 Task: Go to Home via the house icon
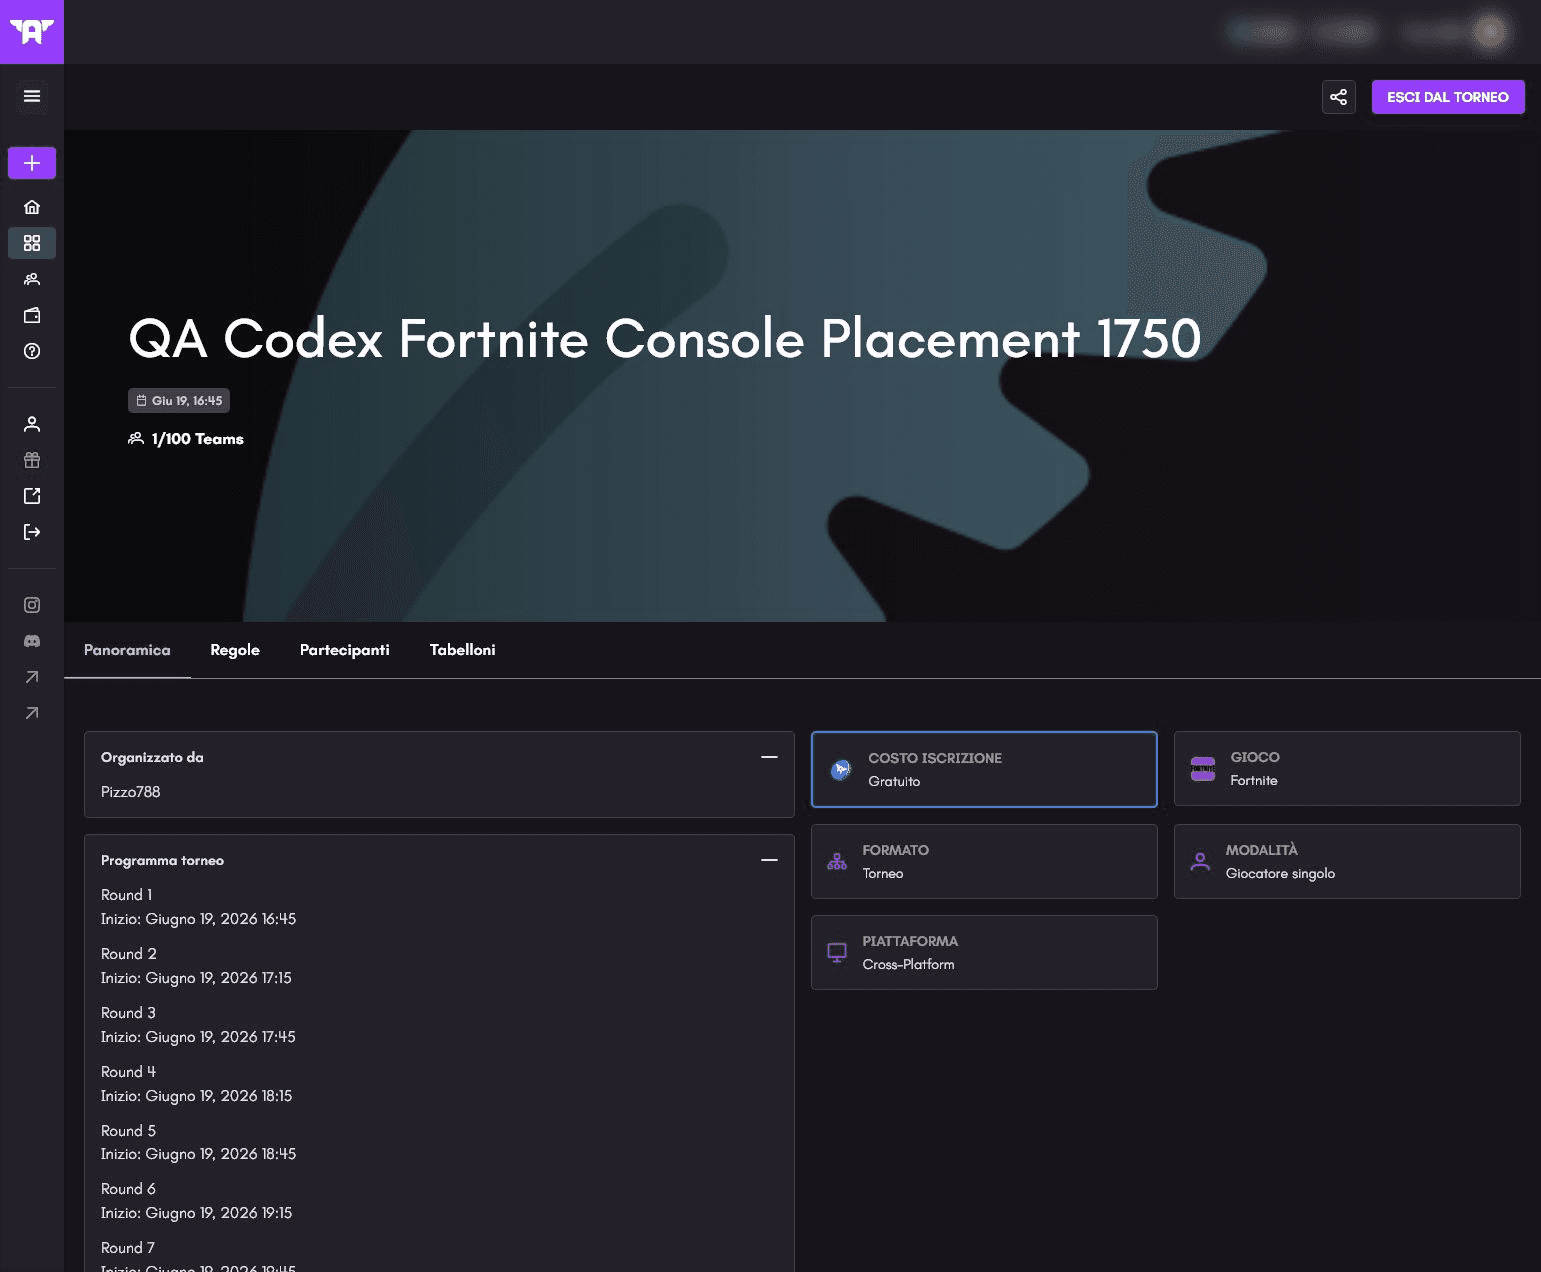(x=32, y=207)
